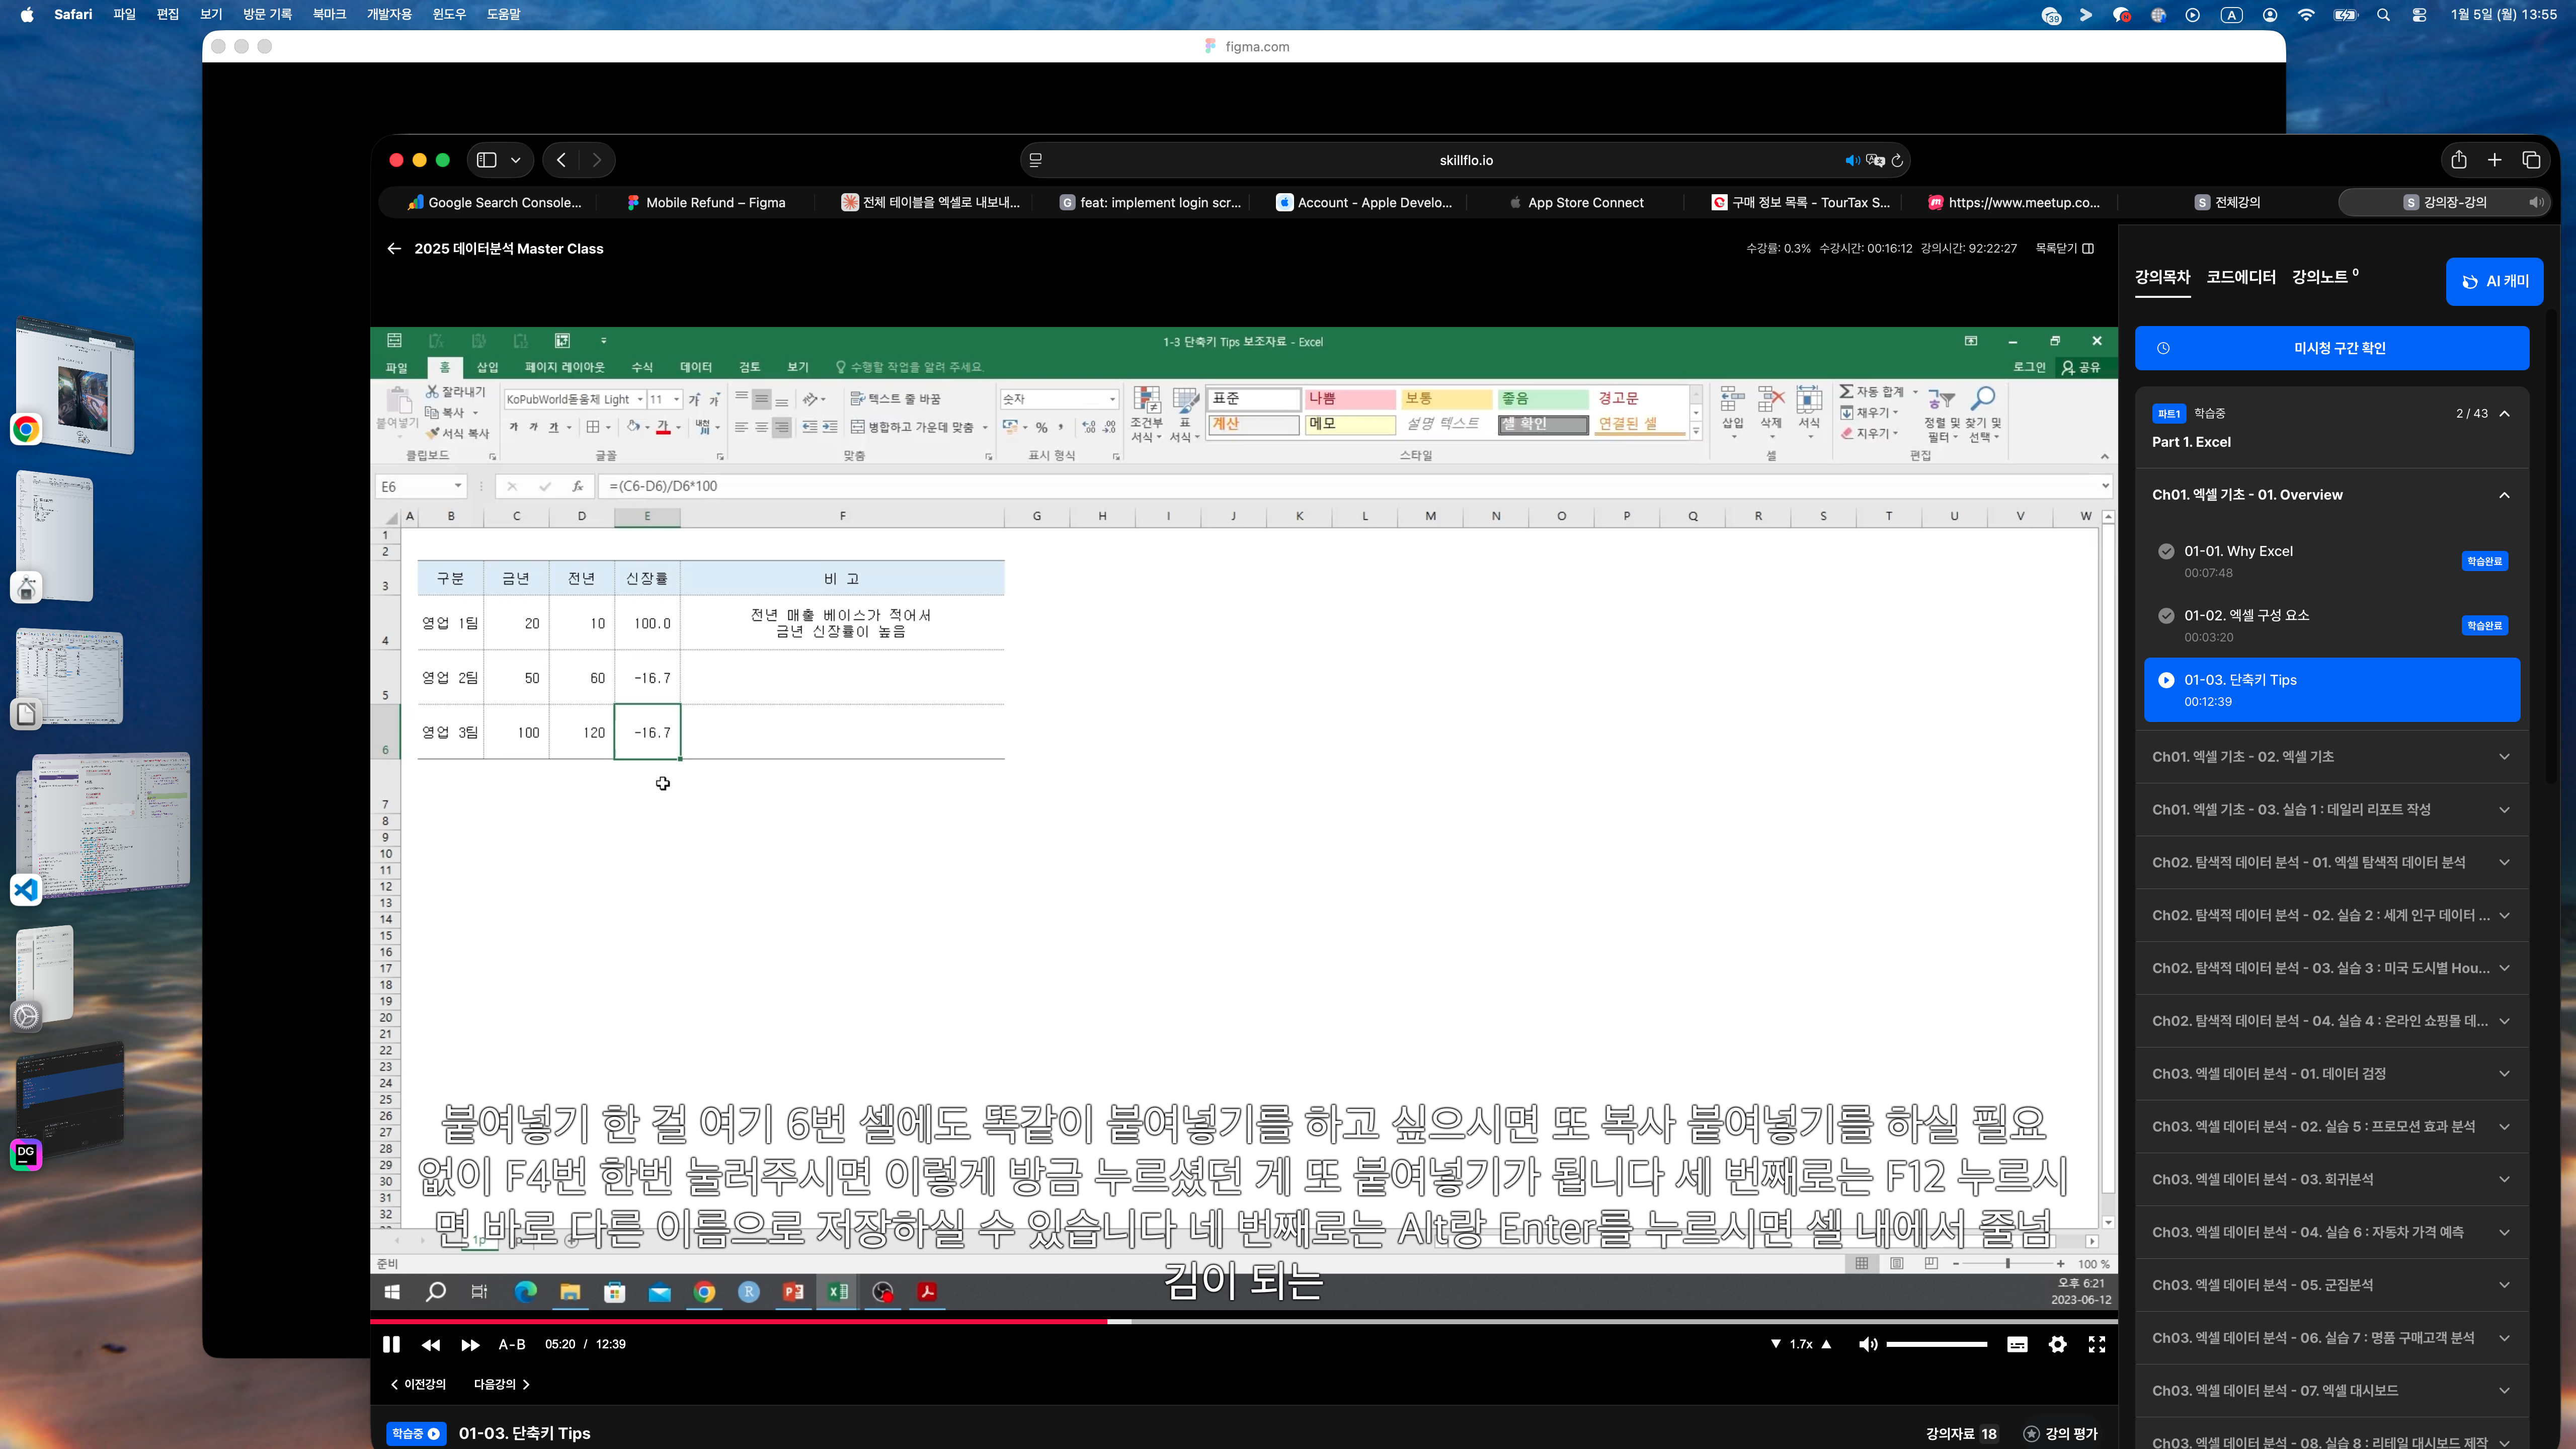
Task: Click the VS Code icon in Stage Manager
Action: pos(26,889)
